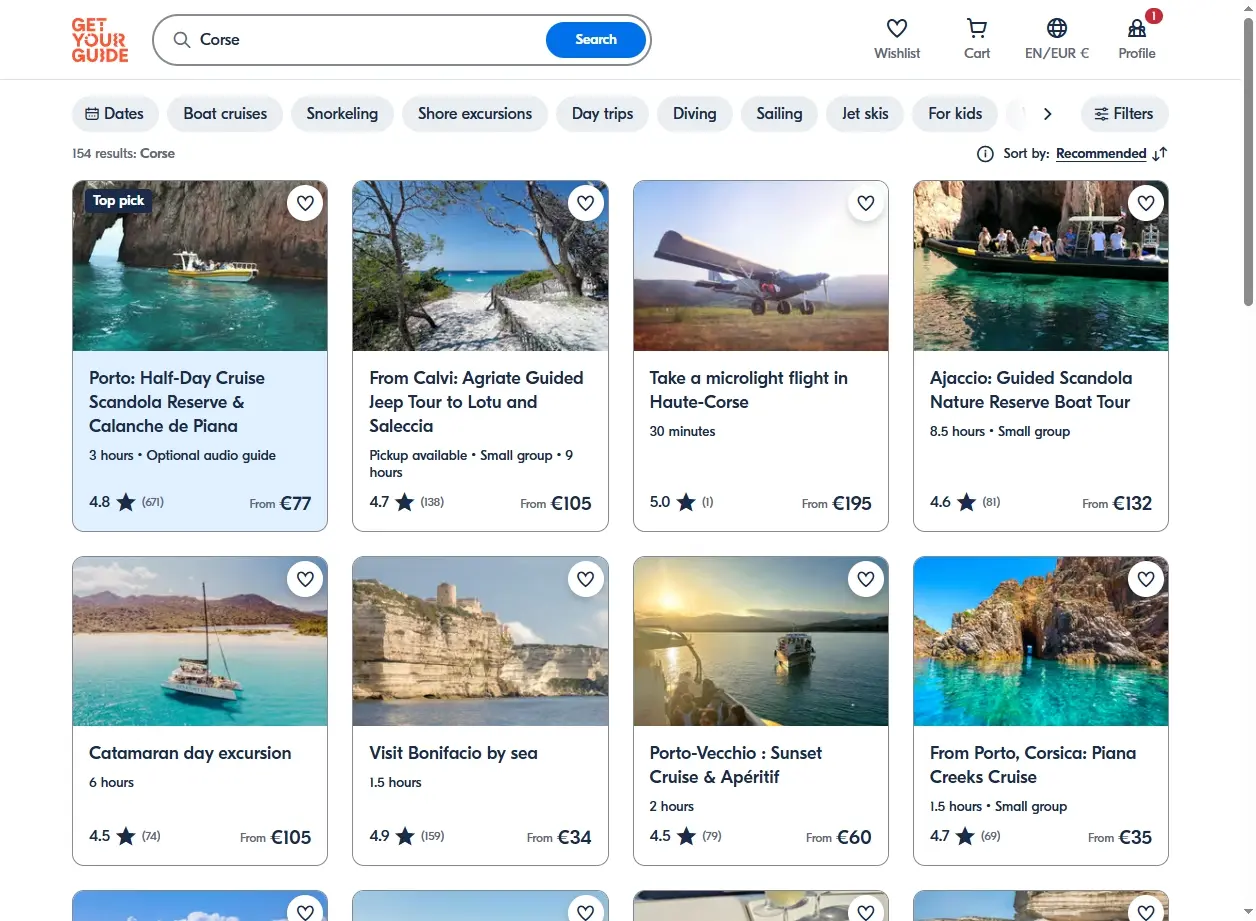
Task: Open From Calvi: Agriate Guided Jeep Tour title
Action: [476, 402]
